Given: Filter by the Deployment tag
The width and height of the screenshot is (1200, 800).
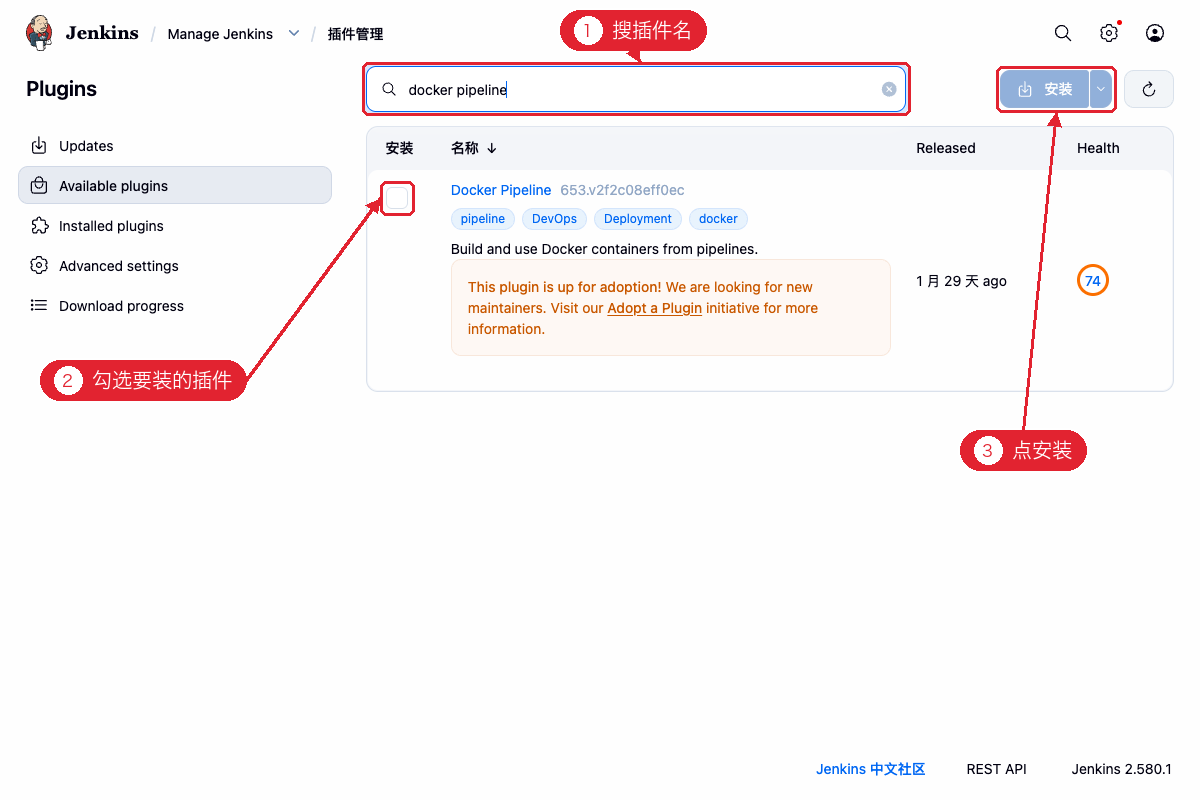Looking at the screenshot, I should [x=638, y=219].
